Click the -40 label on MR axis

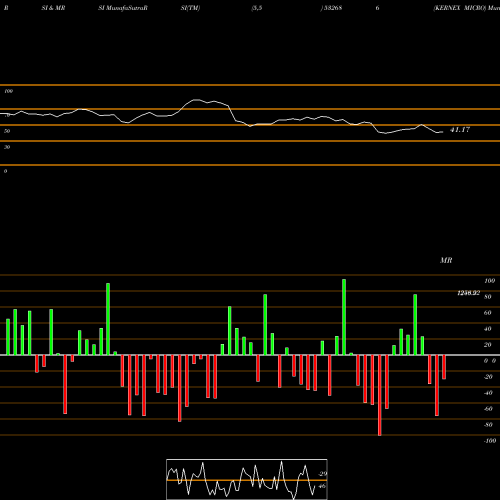coord(488,393)
